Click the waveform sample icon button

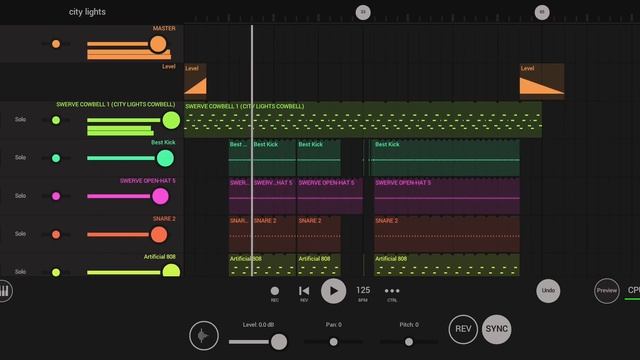pos(204,336)
